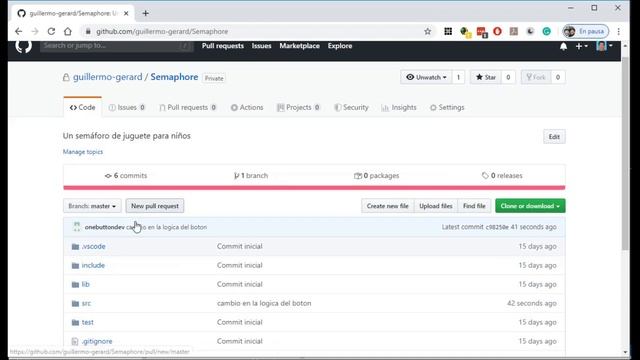This screenshot has width=640, height=360.
Task: Click the pink language color bar
Action: tap(314, 188)
